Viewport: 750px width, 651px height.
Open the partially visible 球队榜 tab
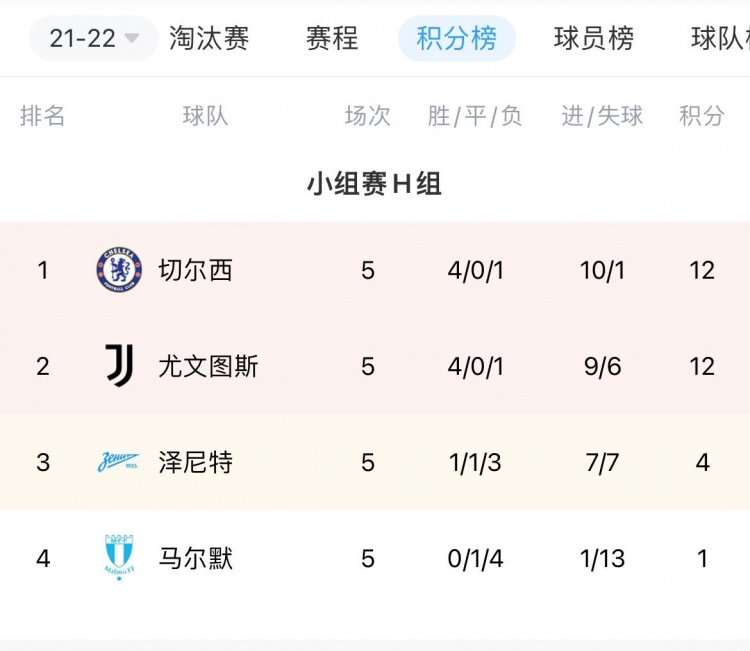click(x=720, y=38)
